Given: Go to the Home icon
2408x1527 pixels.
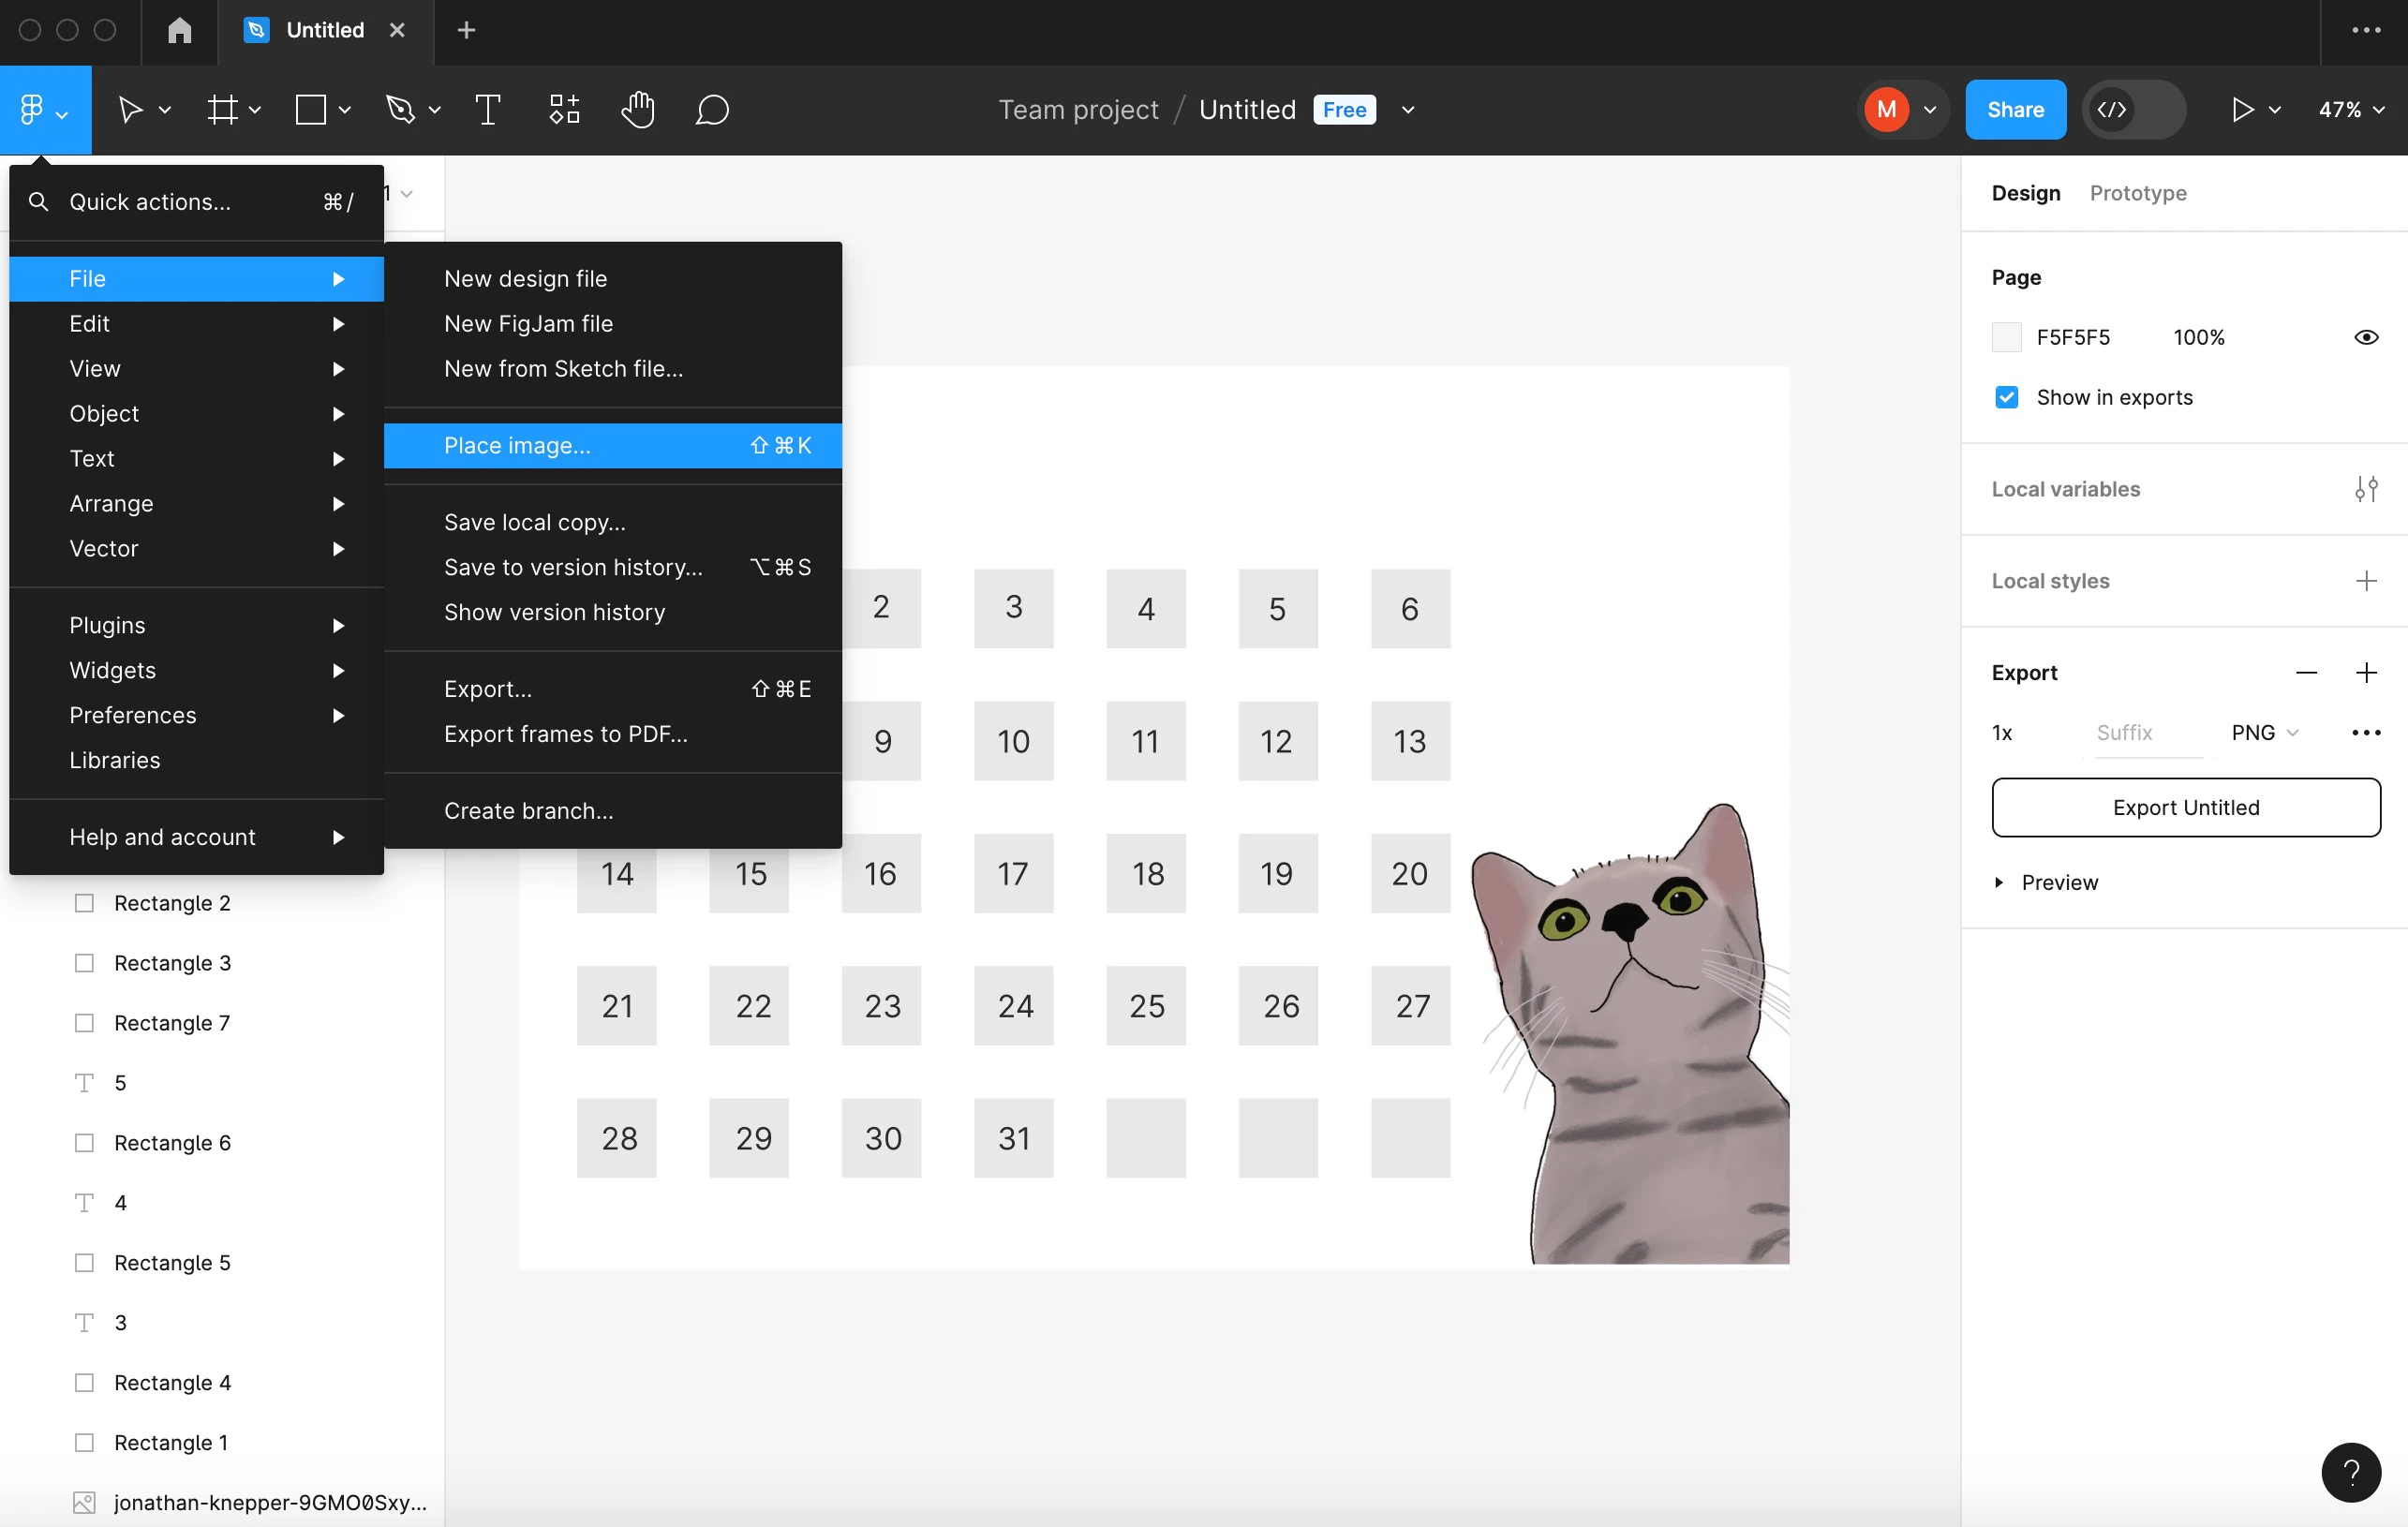Looking at the screenshot, I should click(179, 30).
